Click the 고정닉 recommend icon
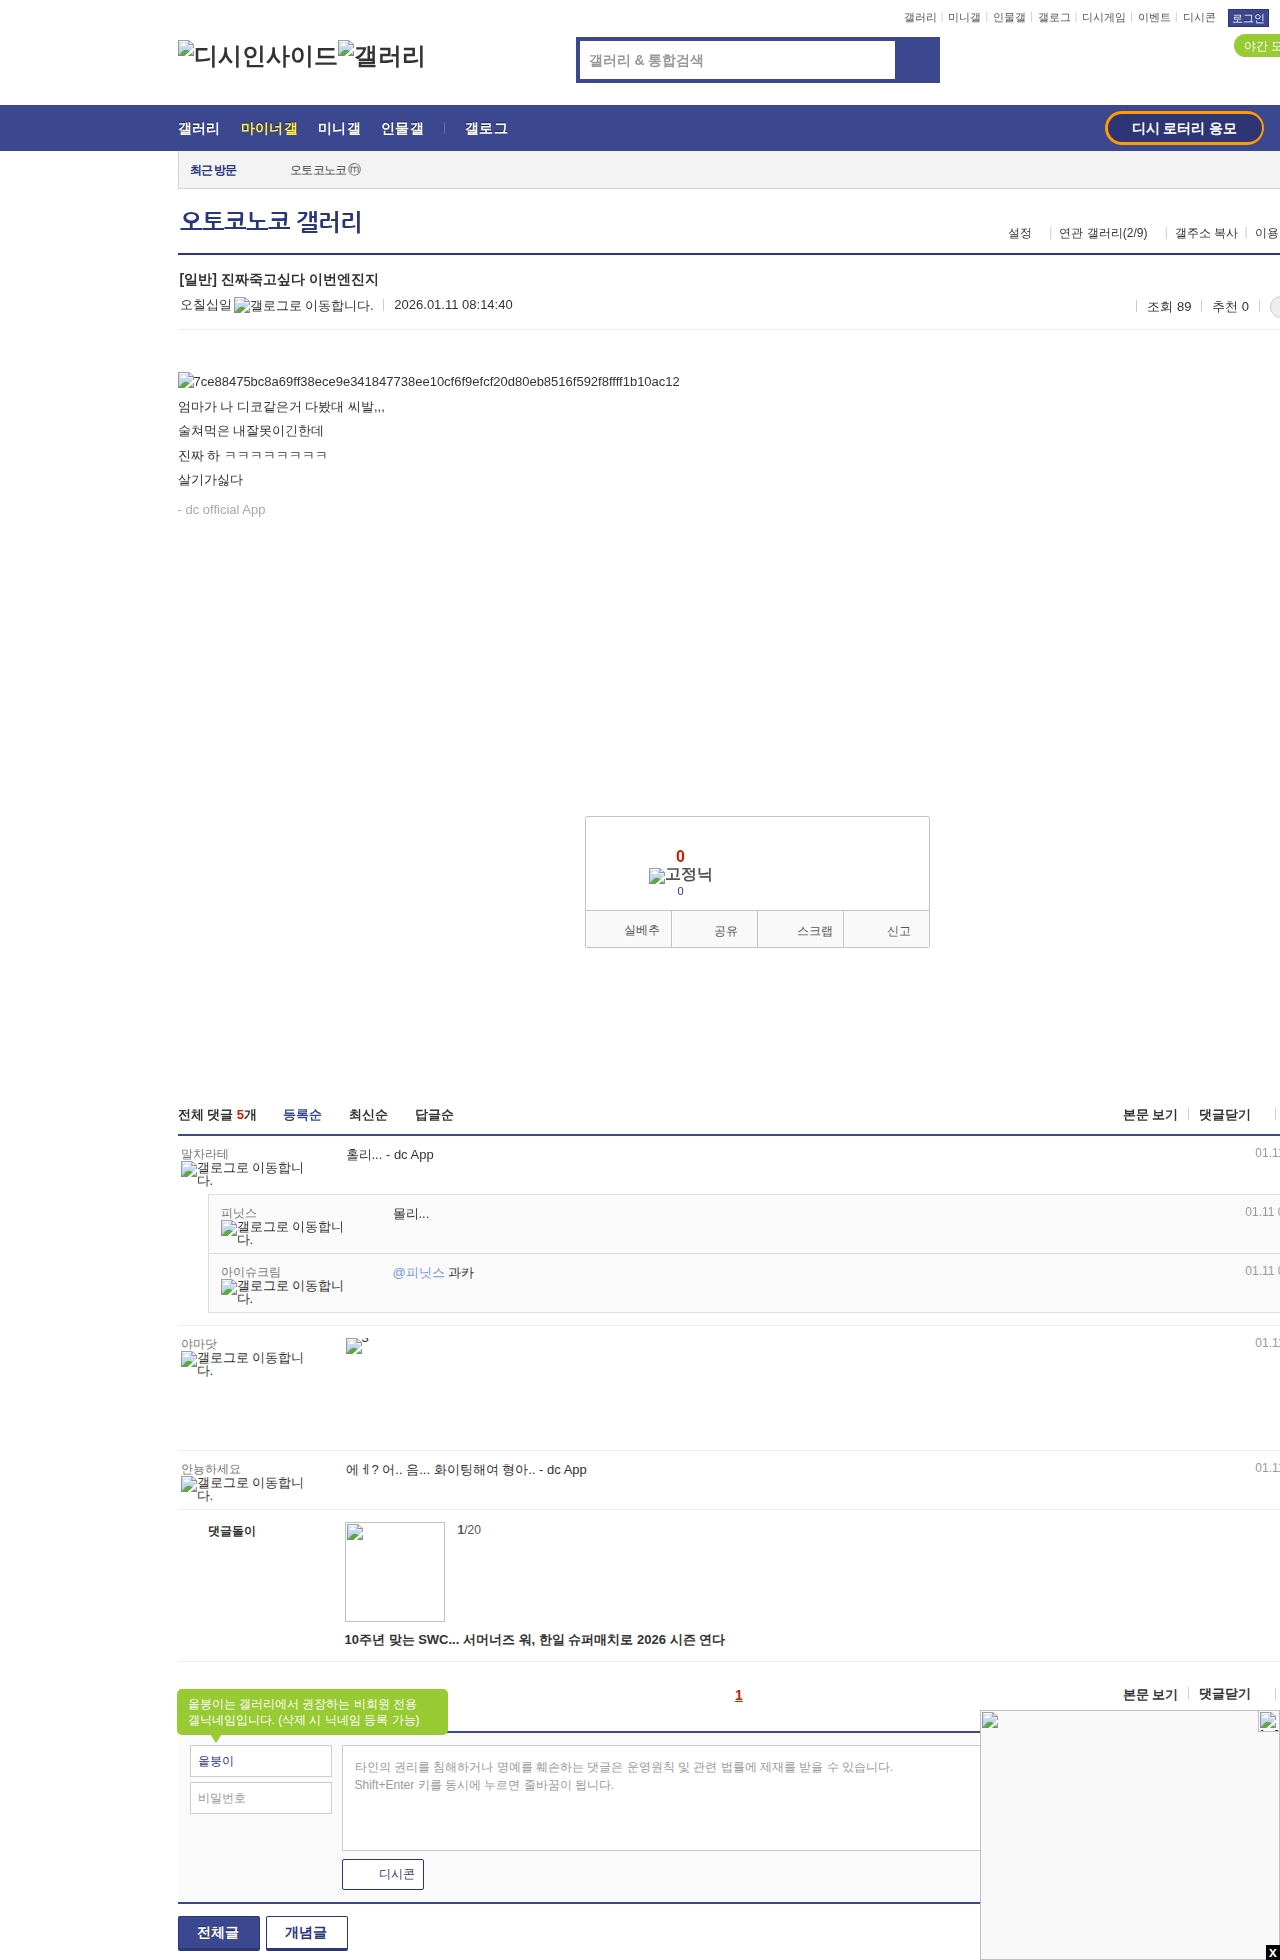Screen dimensions: 1280x1960 pyautogui.click(x=680, y=875)
